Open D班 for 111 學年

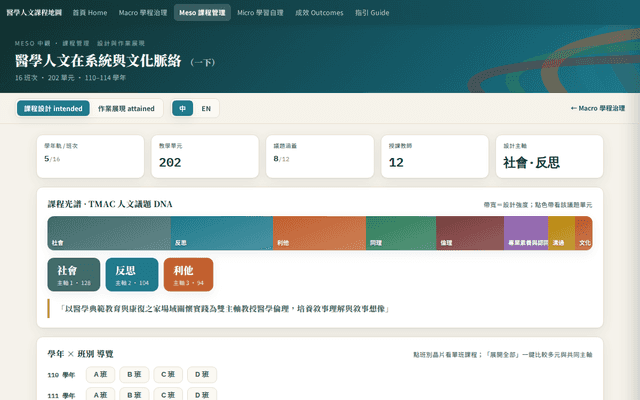[x=202, y=395]
